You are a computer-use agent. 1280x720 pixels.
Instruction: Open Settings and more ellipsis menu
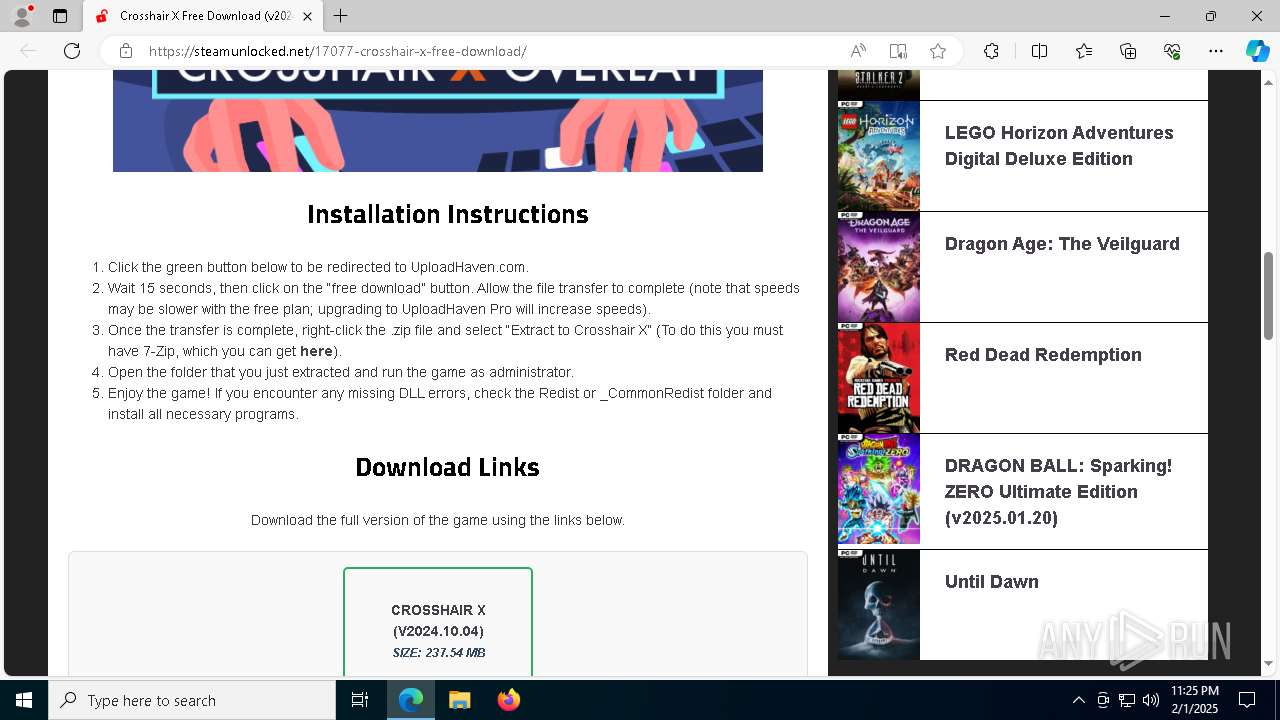(1216, 51)
